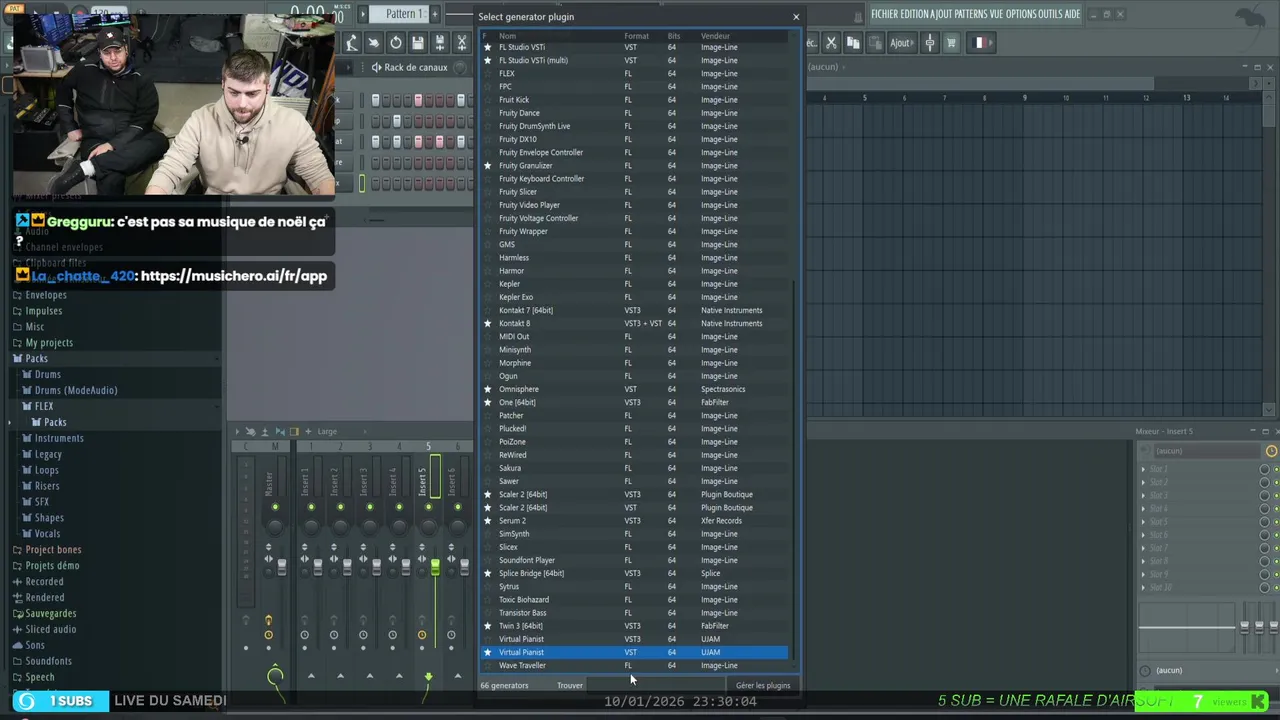Image resolution: width=1280 pixels, height=720 pixels.
Task: Click the (aucun) preset field atop Mixeur panel
Action: [1206, 451]
